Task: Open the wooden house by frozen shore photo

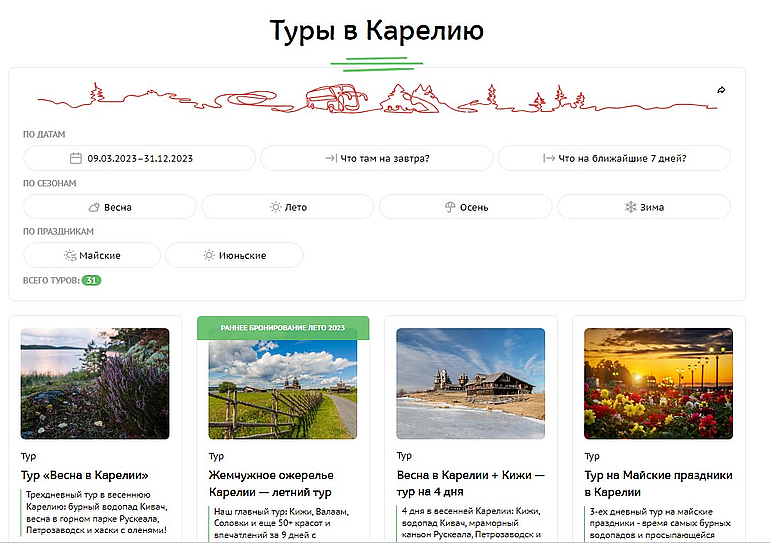Action: point(470,384)
